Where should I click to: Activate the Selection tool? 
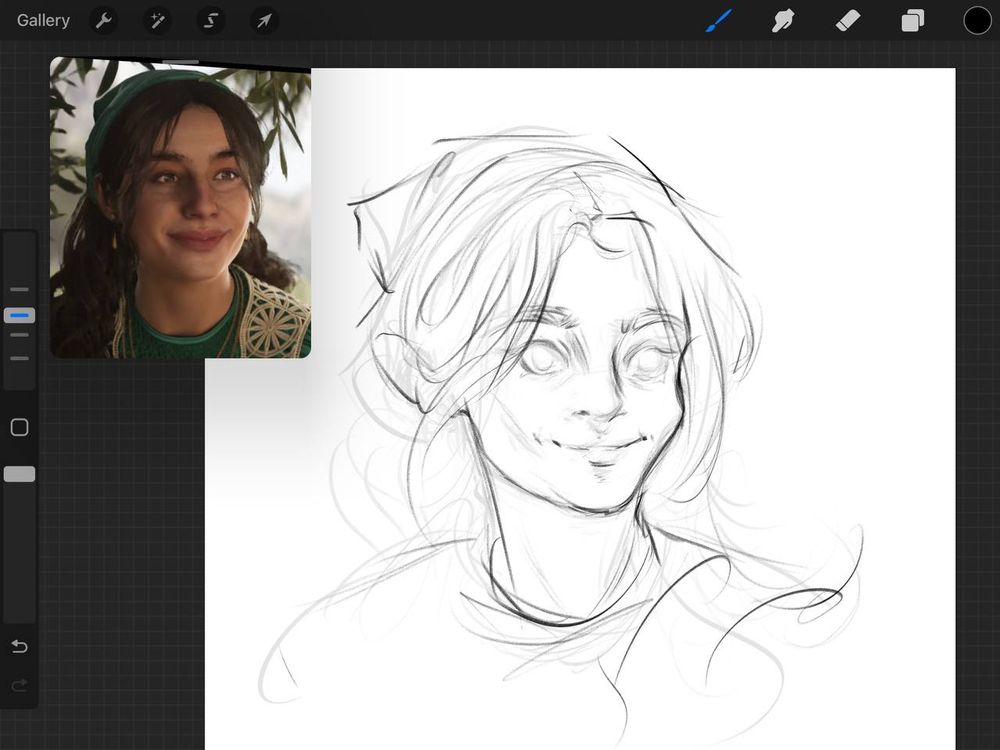click(x=210, y=21)
